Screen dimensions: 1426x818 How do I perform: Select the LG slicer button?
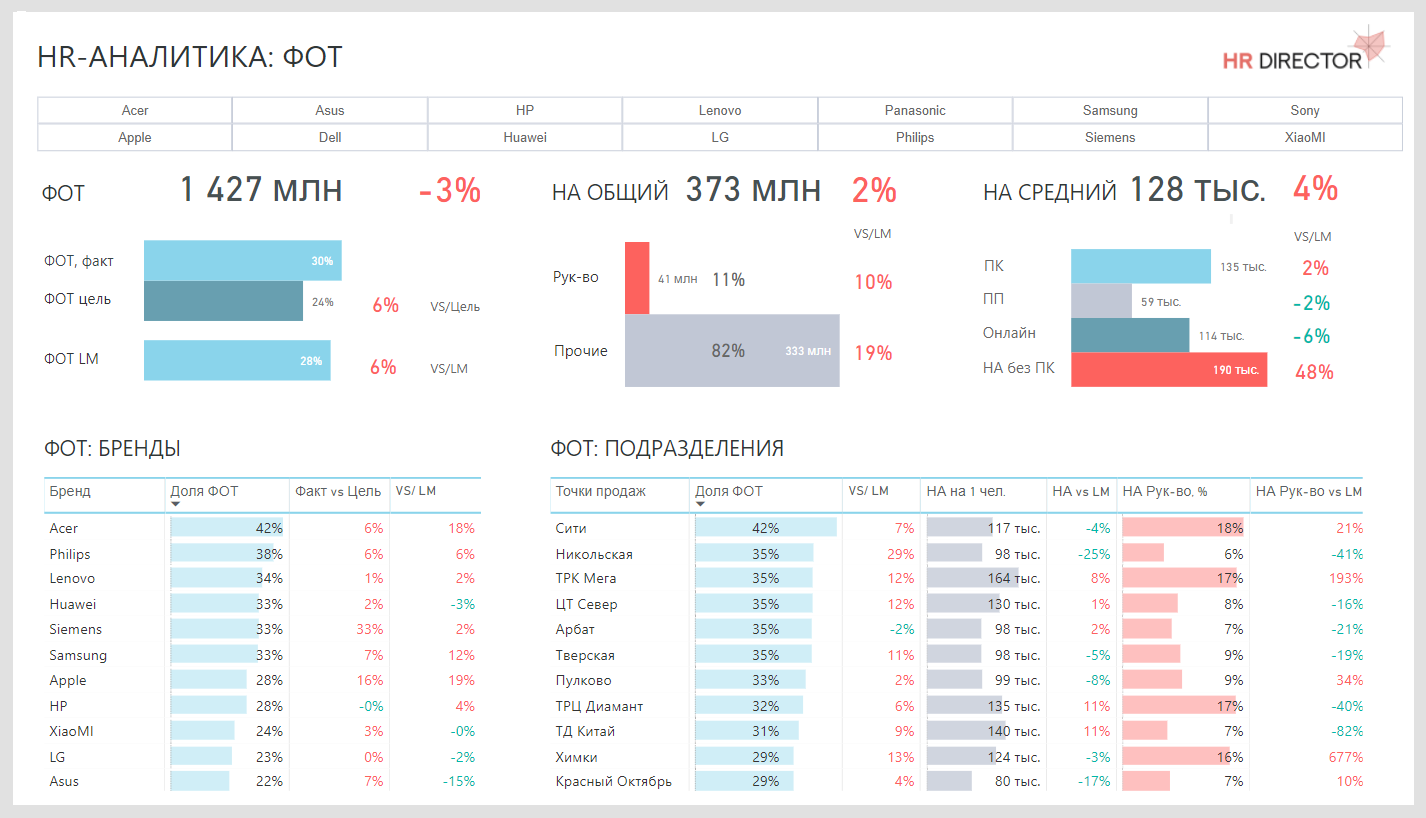click(720, 137)
